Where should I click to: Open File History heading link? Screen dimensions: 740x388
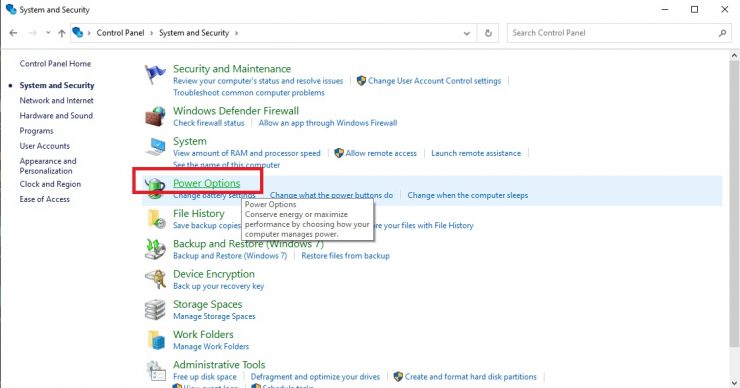[198, 213]
